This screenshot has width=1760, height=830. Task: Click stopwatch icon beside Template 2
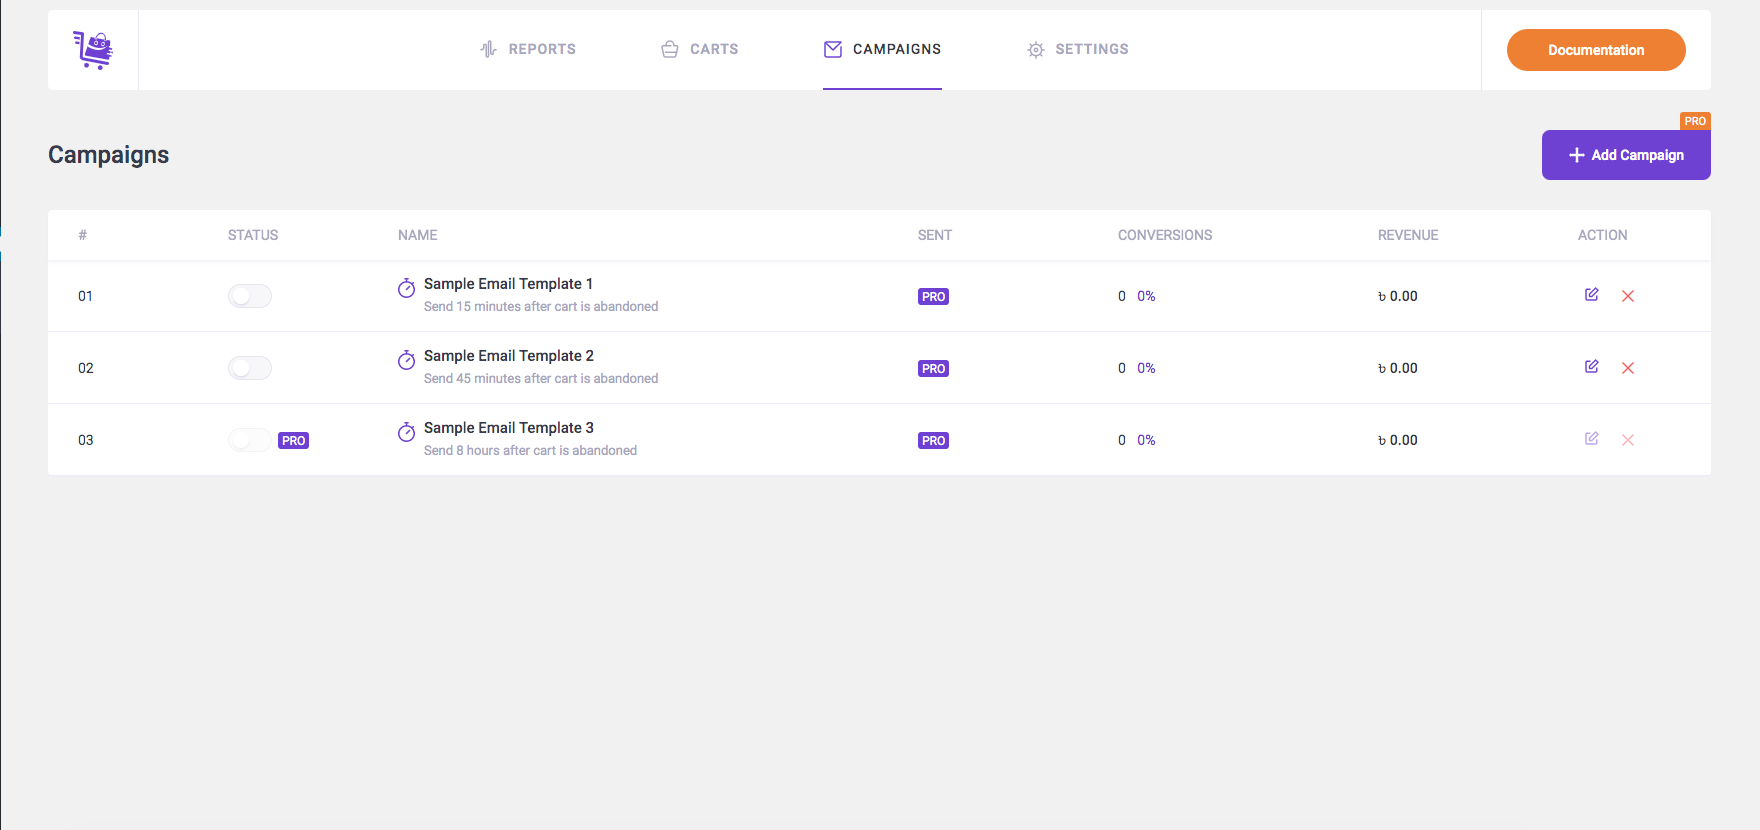click(406, 360)
